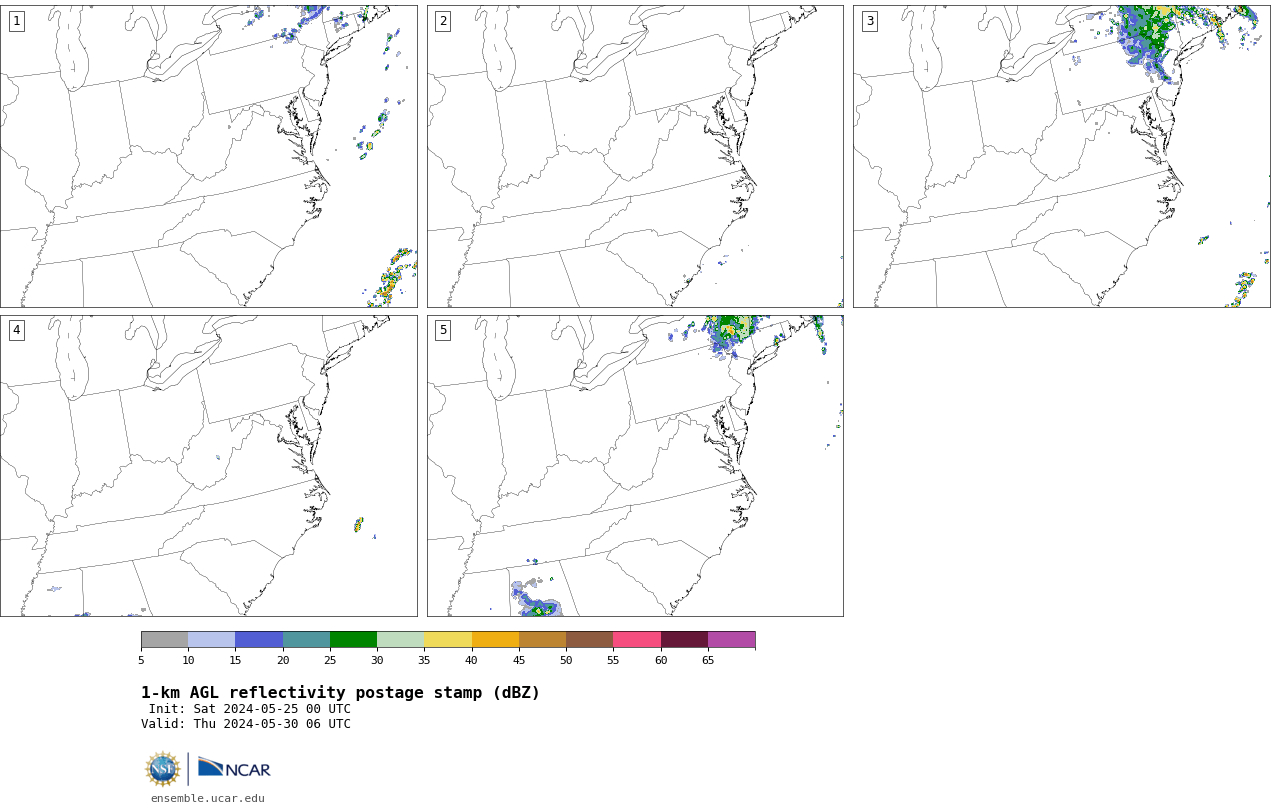Click the colorbar tick label 10
Screen dimensions: 1280x809
(x=188, y=660)
